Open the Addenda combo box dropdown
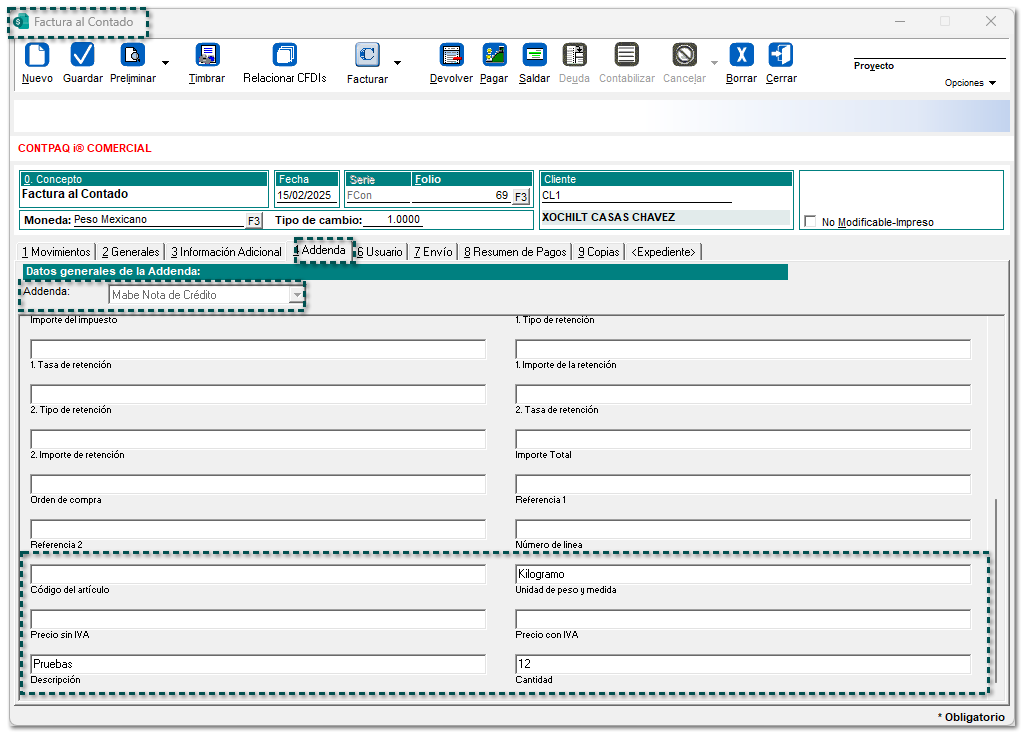Screen dimensions: 1024x735 pyautogui.click(x=296, y=295)
